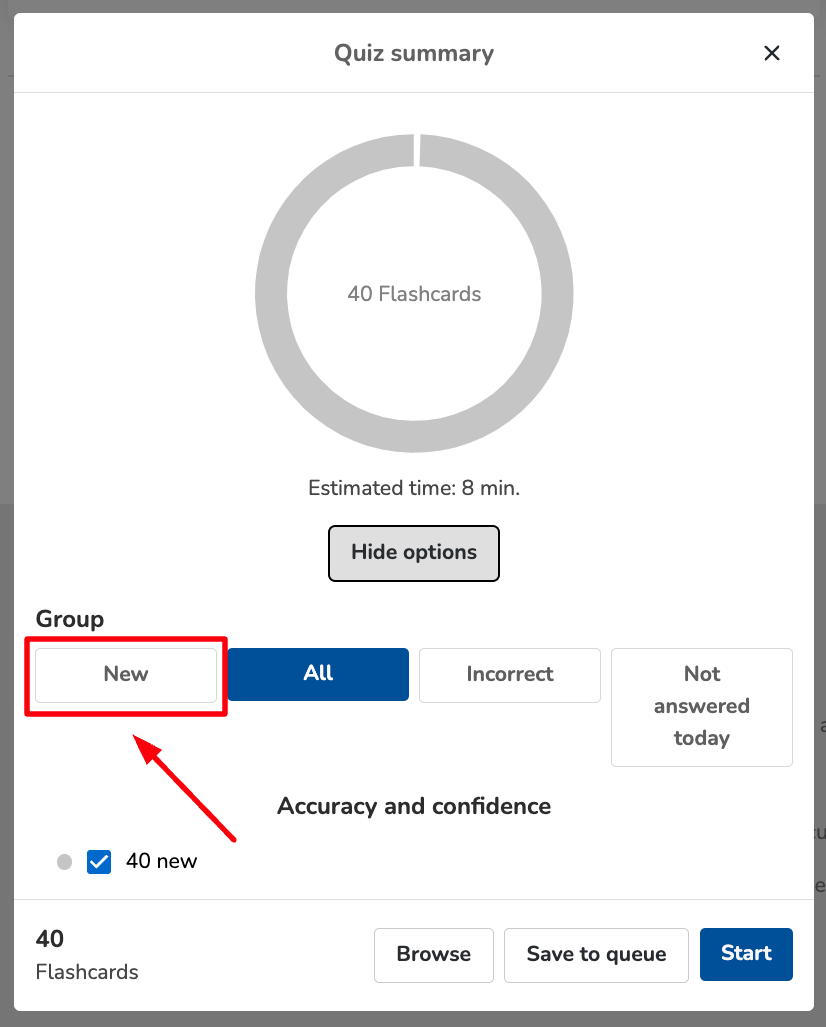
Task: Close the Quiz summary dialog
Action: point(771,53)
